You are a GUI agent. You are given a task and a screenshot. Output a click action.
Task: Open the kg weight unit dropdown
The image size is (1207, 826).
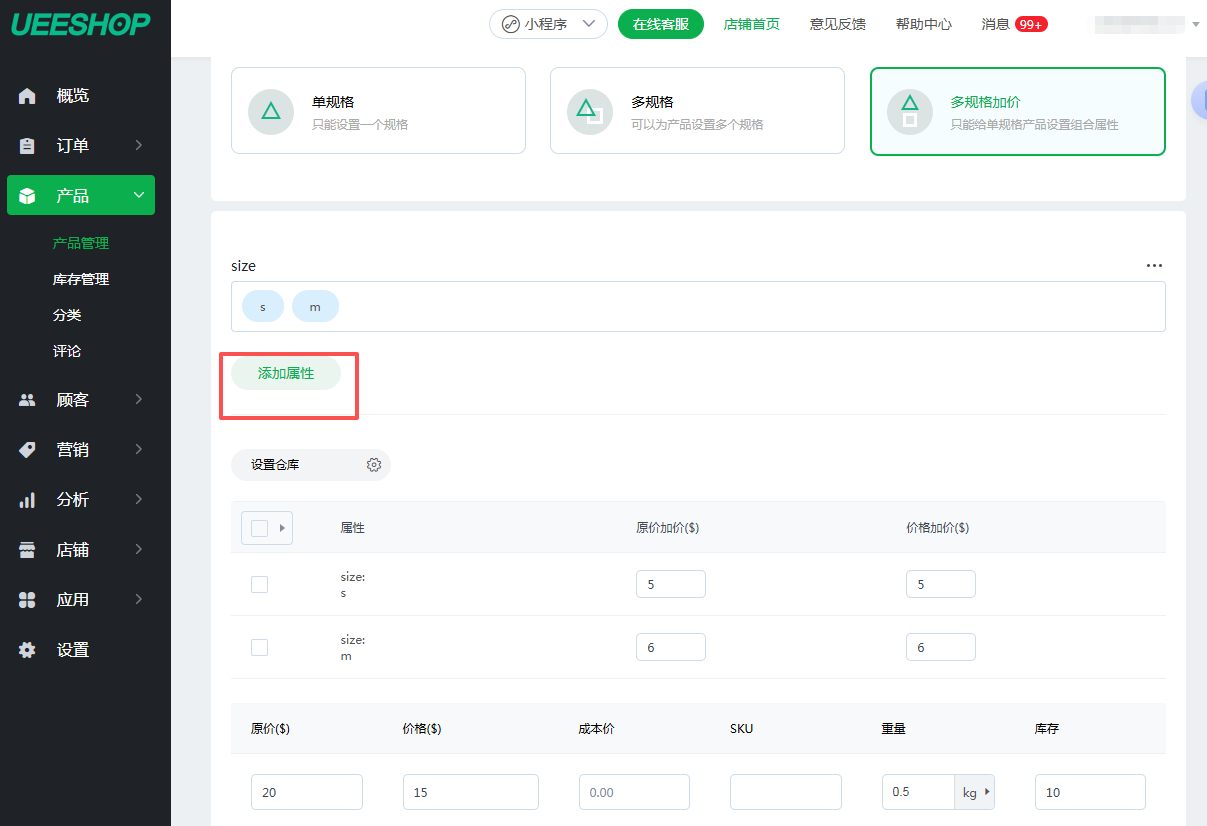point(974,792)
